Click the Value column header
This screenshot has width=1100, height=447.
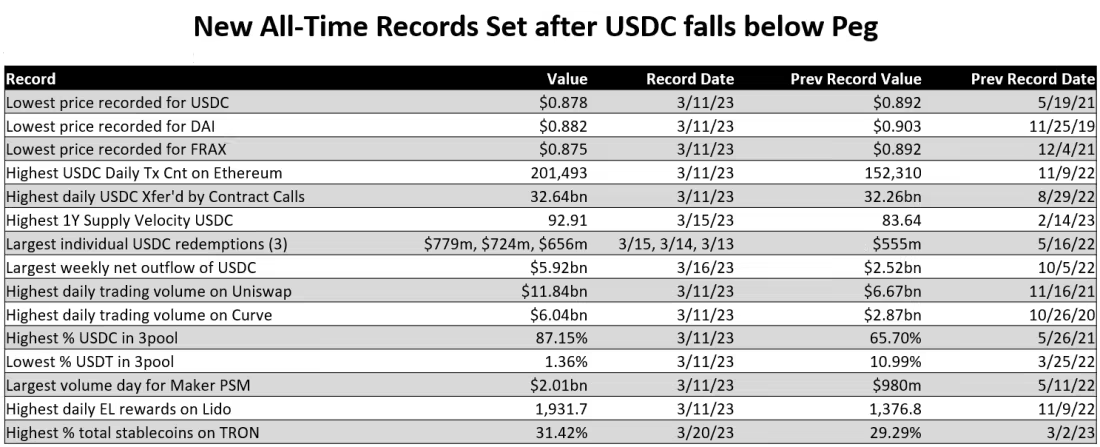[567, 79]
